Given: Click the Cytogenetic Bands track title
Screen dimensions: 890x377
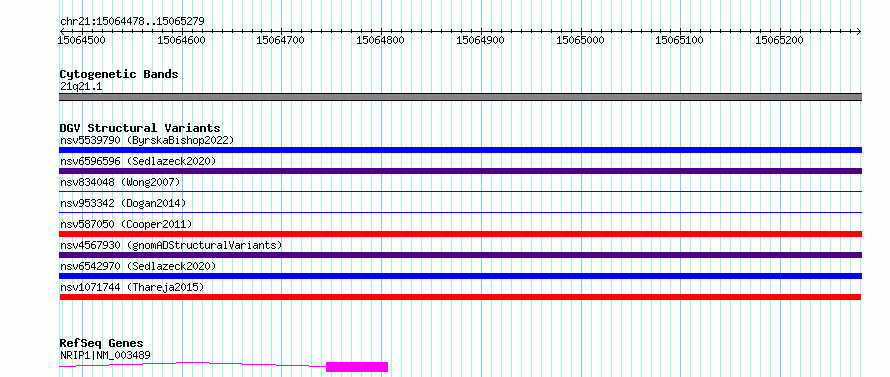Looking at the screenshot, I should click(119, 74).
